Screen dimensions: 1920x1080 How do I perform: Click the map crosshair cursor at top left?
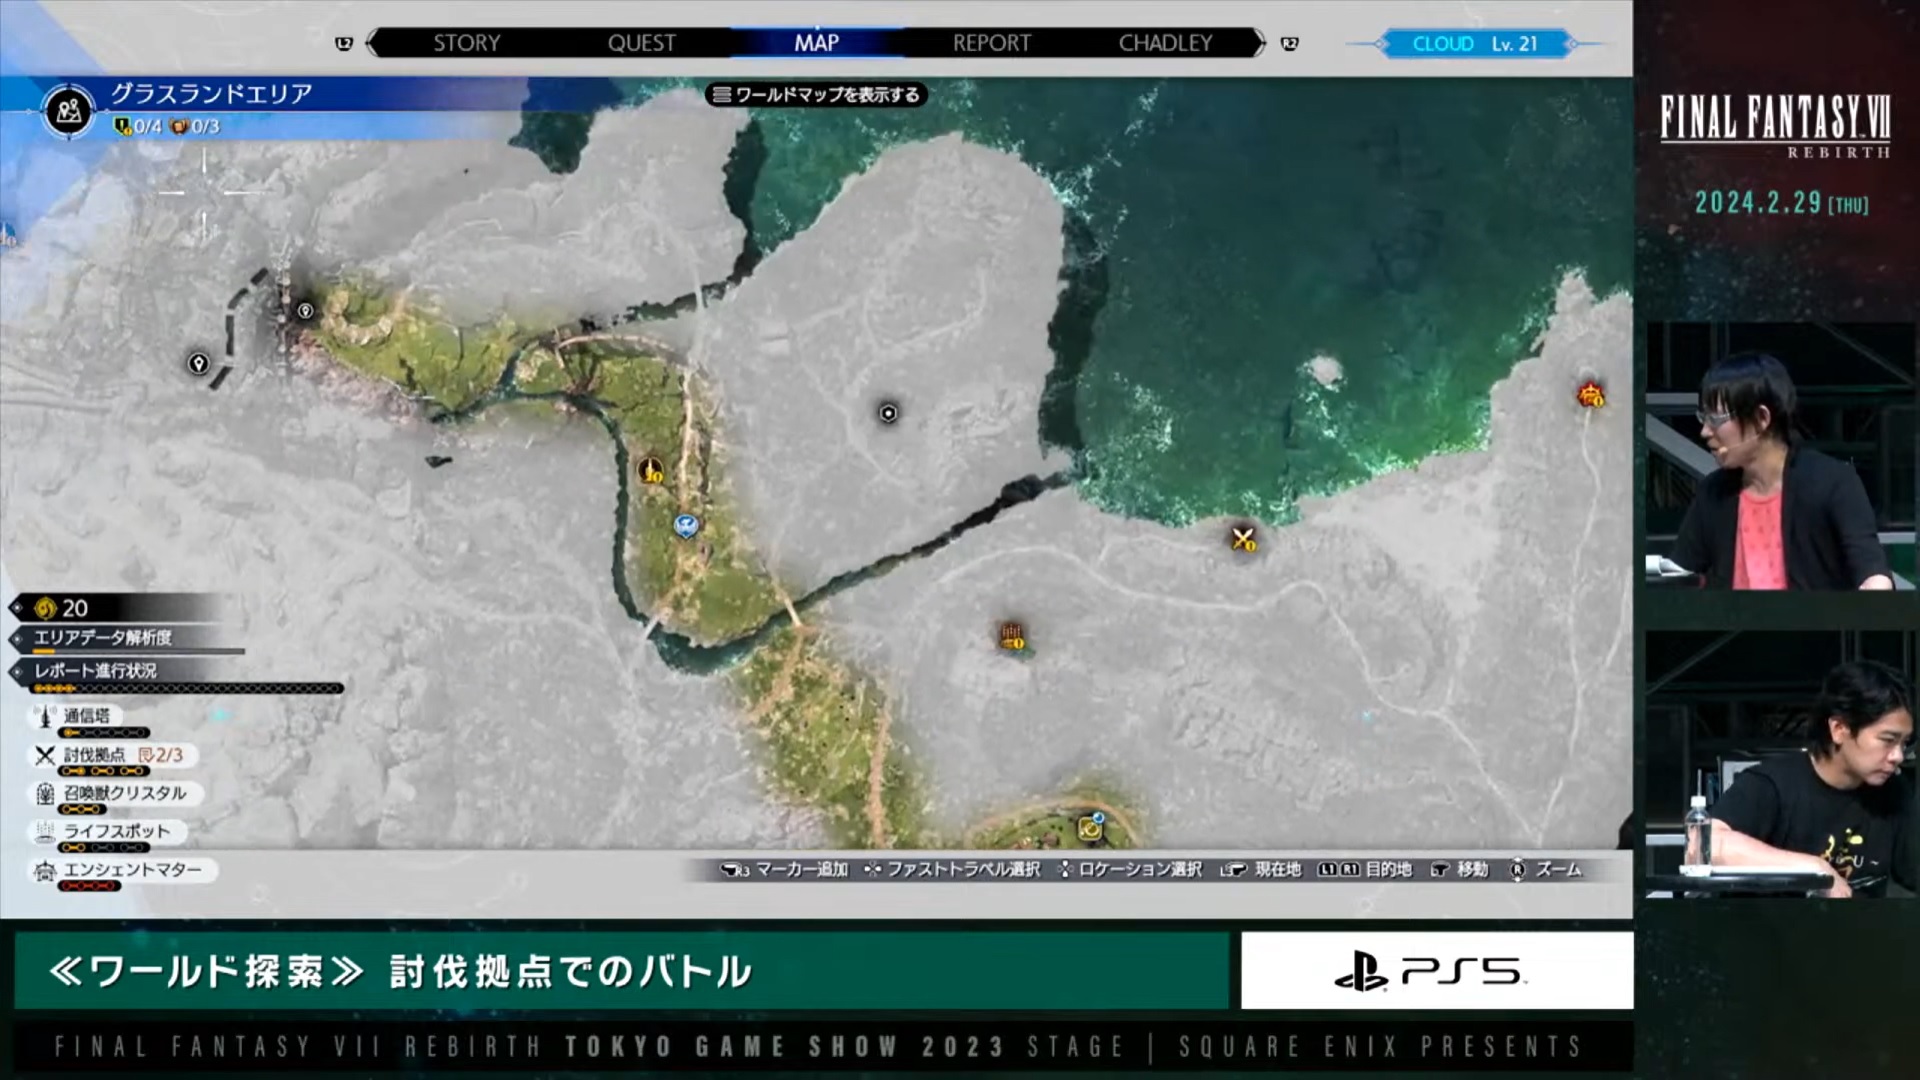pyautogui.click(x=205, y=191)
